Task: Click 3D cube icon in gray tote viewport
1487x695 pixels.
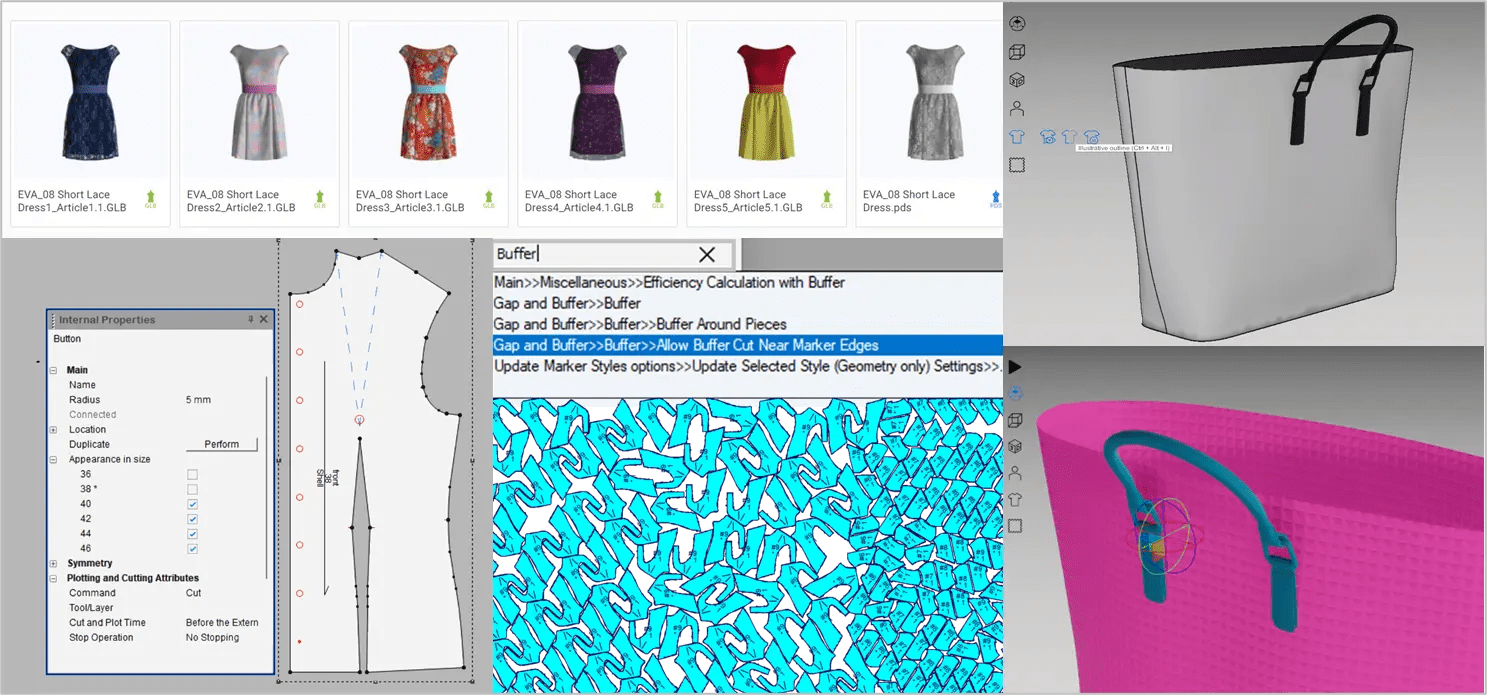Action: point(1017,80)
